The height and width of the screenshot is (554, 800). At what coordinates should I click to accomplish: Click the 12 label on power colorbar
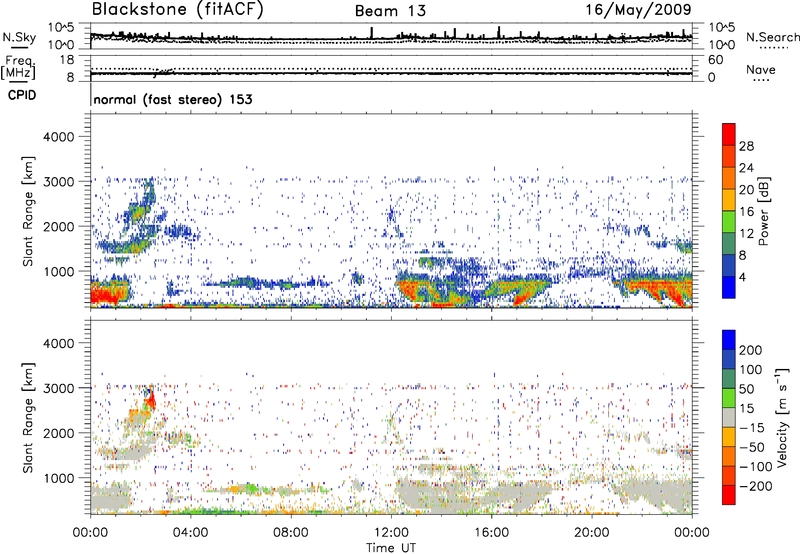click(x=746, y=234)
